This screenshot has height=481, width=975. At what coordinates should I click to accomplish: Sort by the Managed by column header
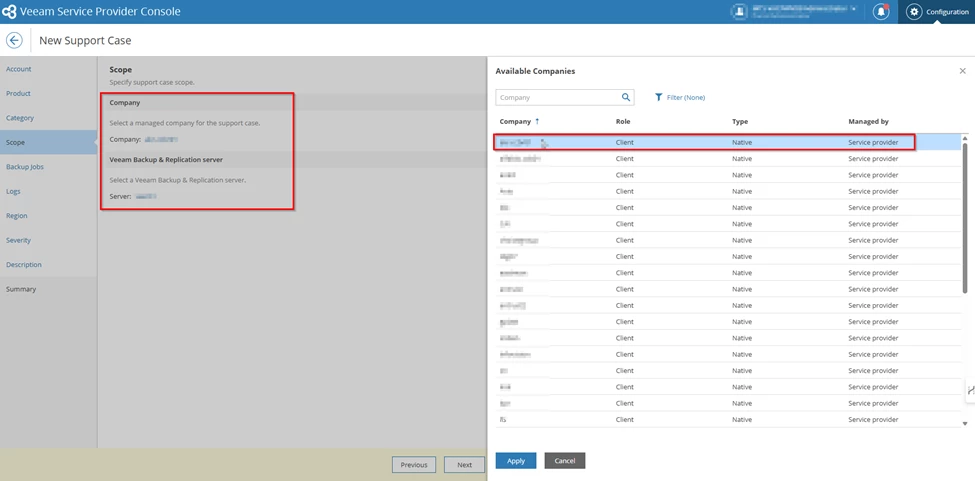tap(868, 122)
